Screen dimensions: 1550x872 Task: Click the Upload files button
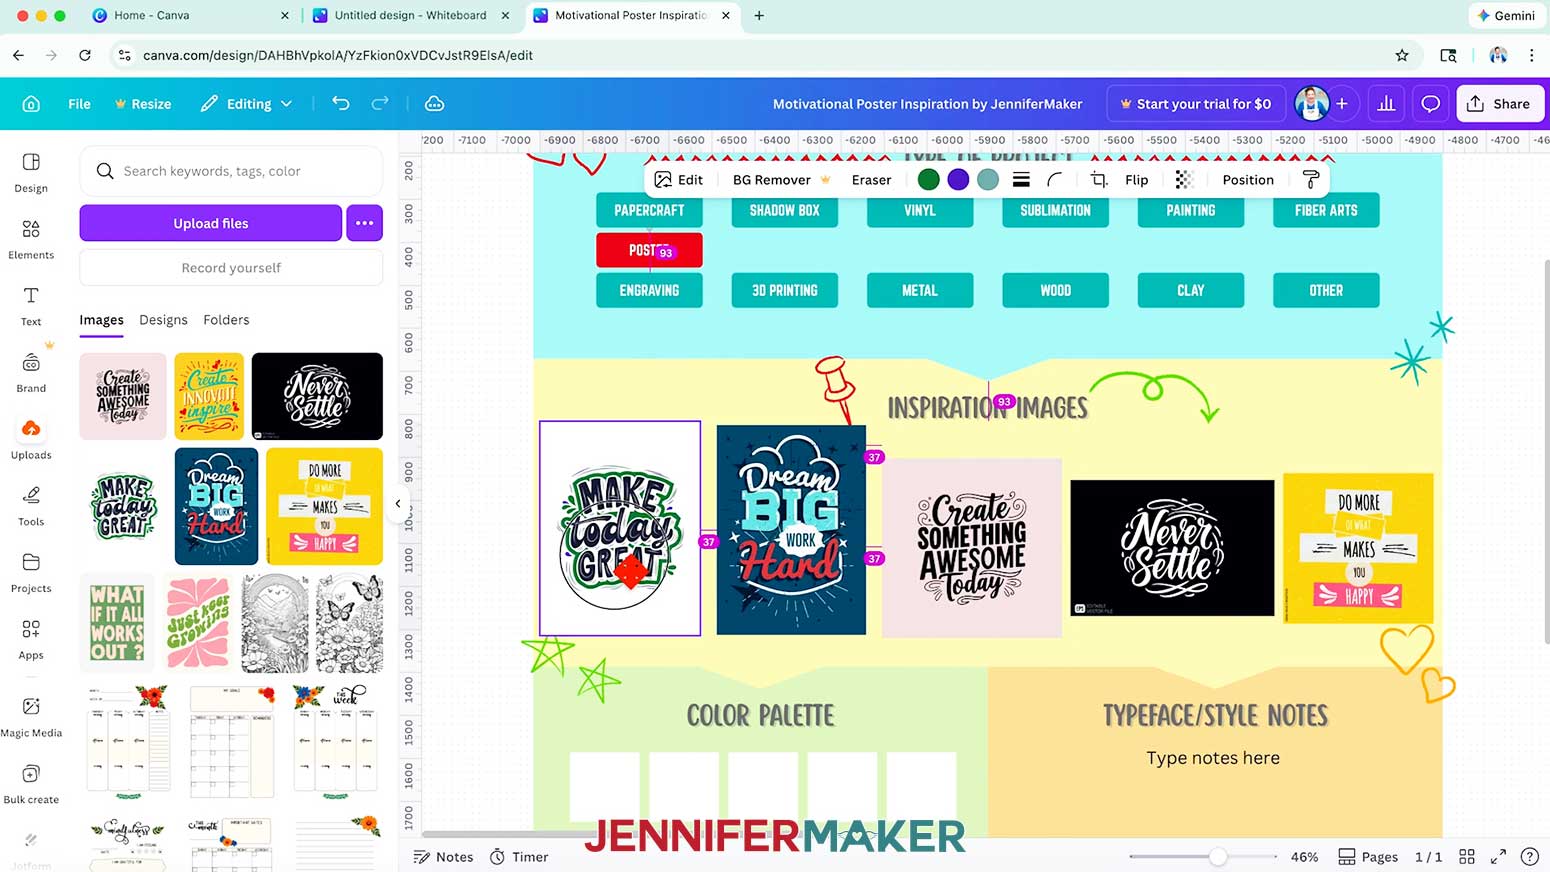[210, 223]
